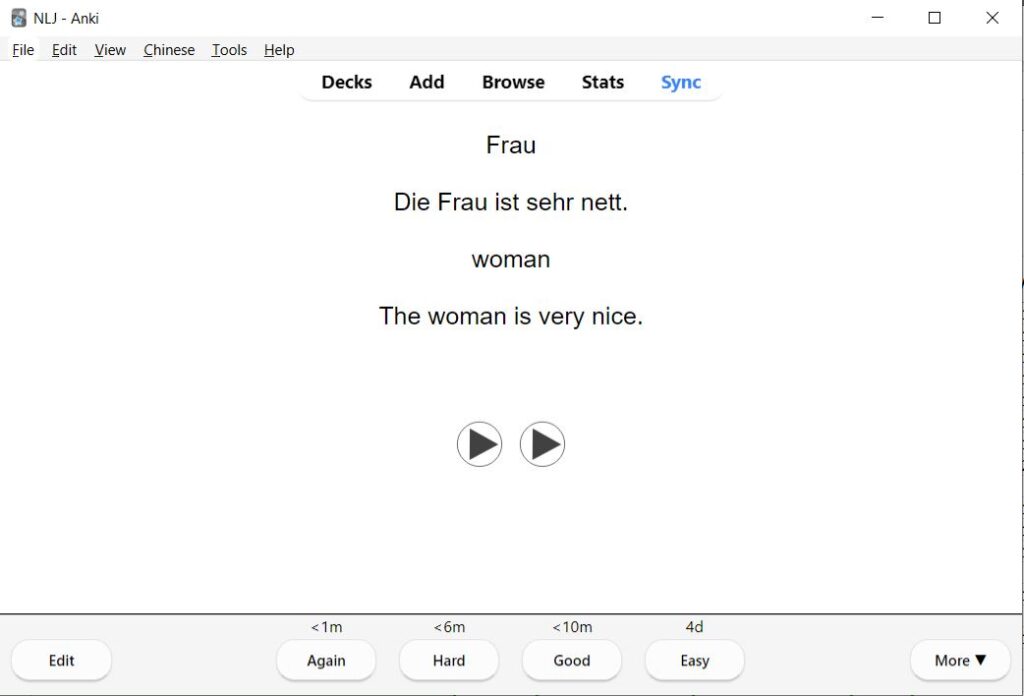Rate the card as Hard
Image resolution: width=1024 pixels, height=696 pixels.
pyautogui.click(x=449, y=660)
